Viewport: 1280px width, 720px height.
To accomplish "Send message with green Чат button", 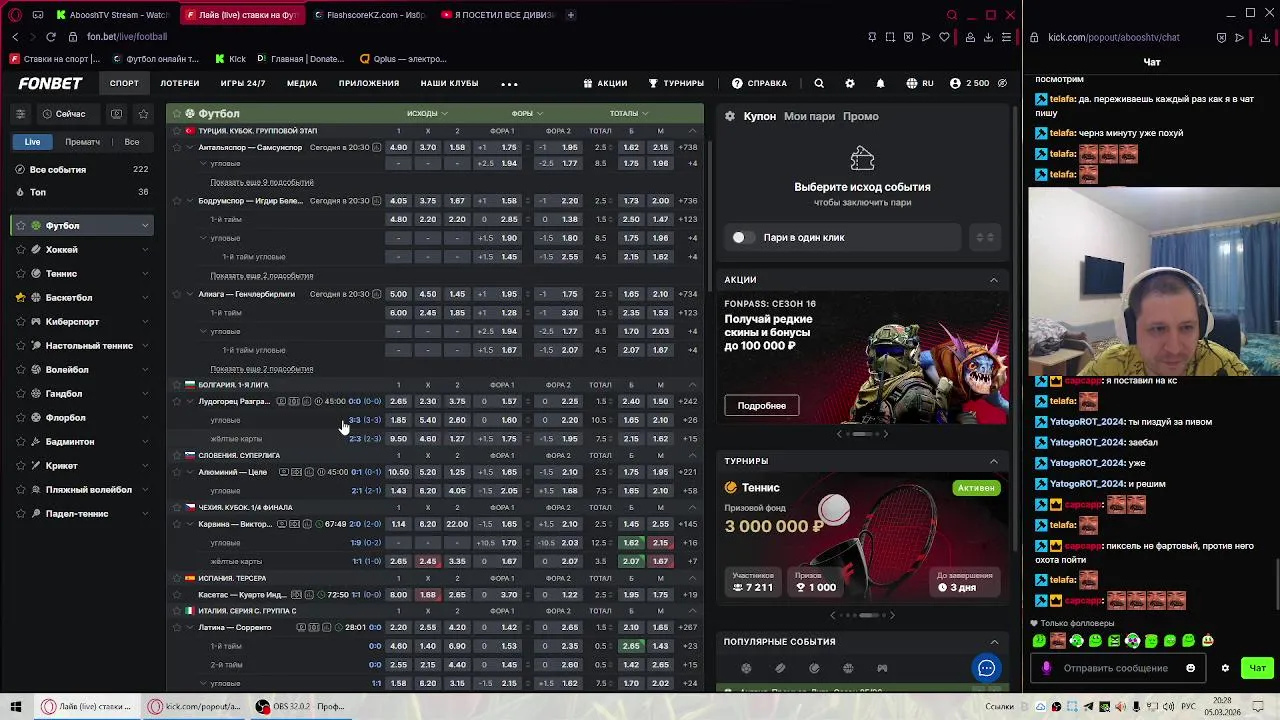I will (x=1257, y=668).
